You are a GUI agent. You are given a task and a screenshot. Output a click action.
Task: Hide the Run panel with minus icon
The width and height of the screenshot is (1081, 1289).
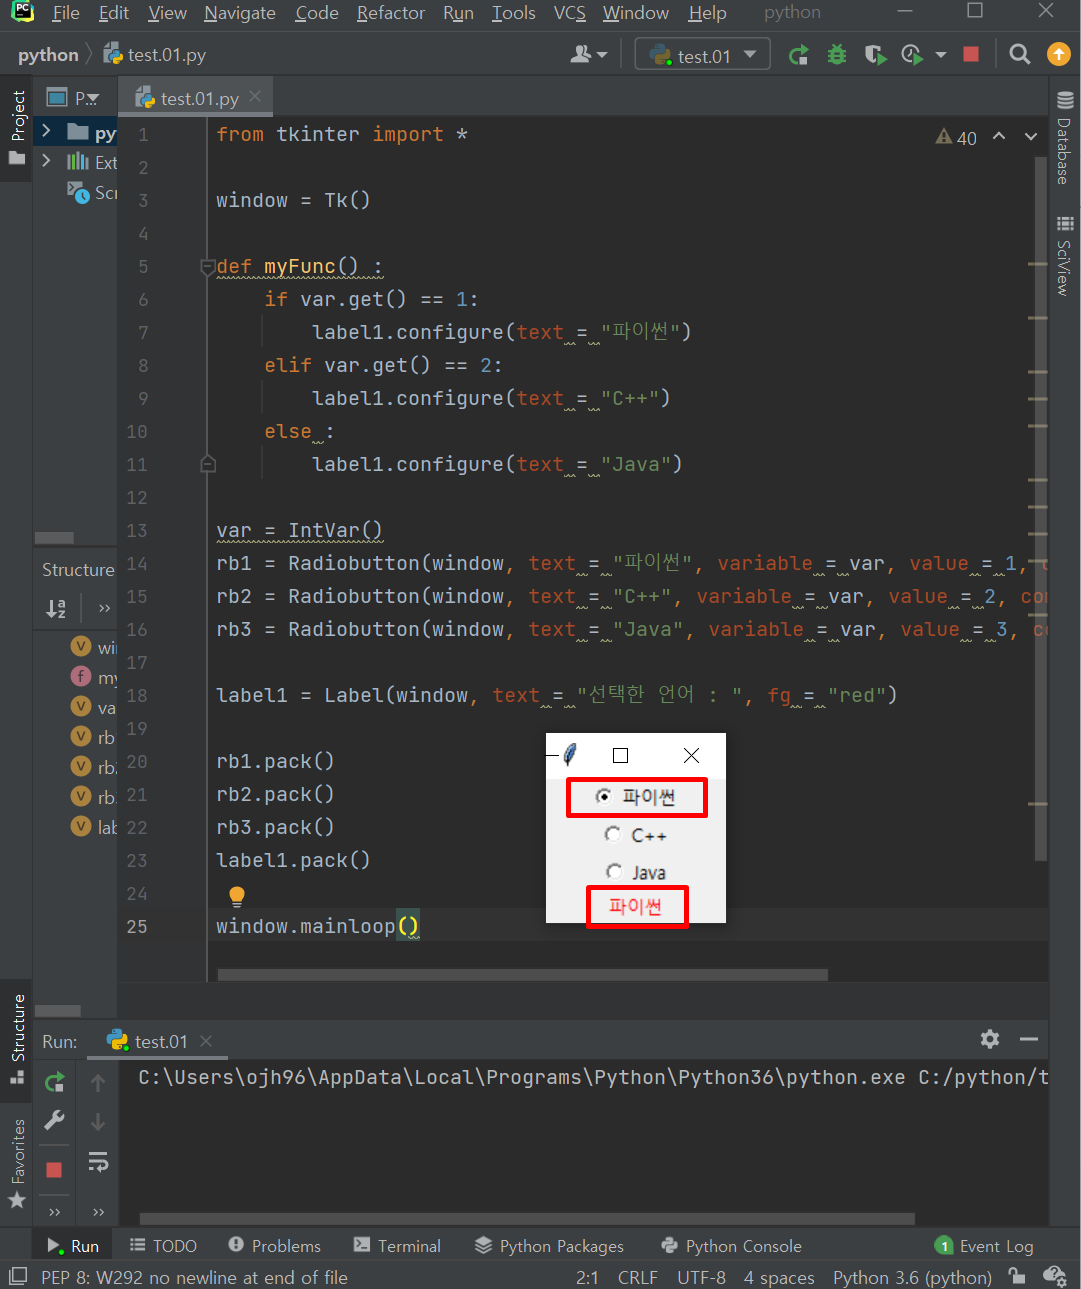(1029, 1039)
